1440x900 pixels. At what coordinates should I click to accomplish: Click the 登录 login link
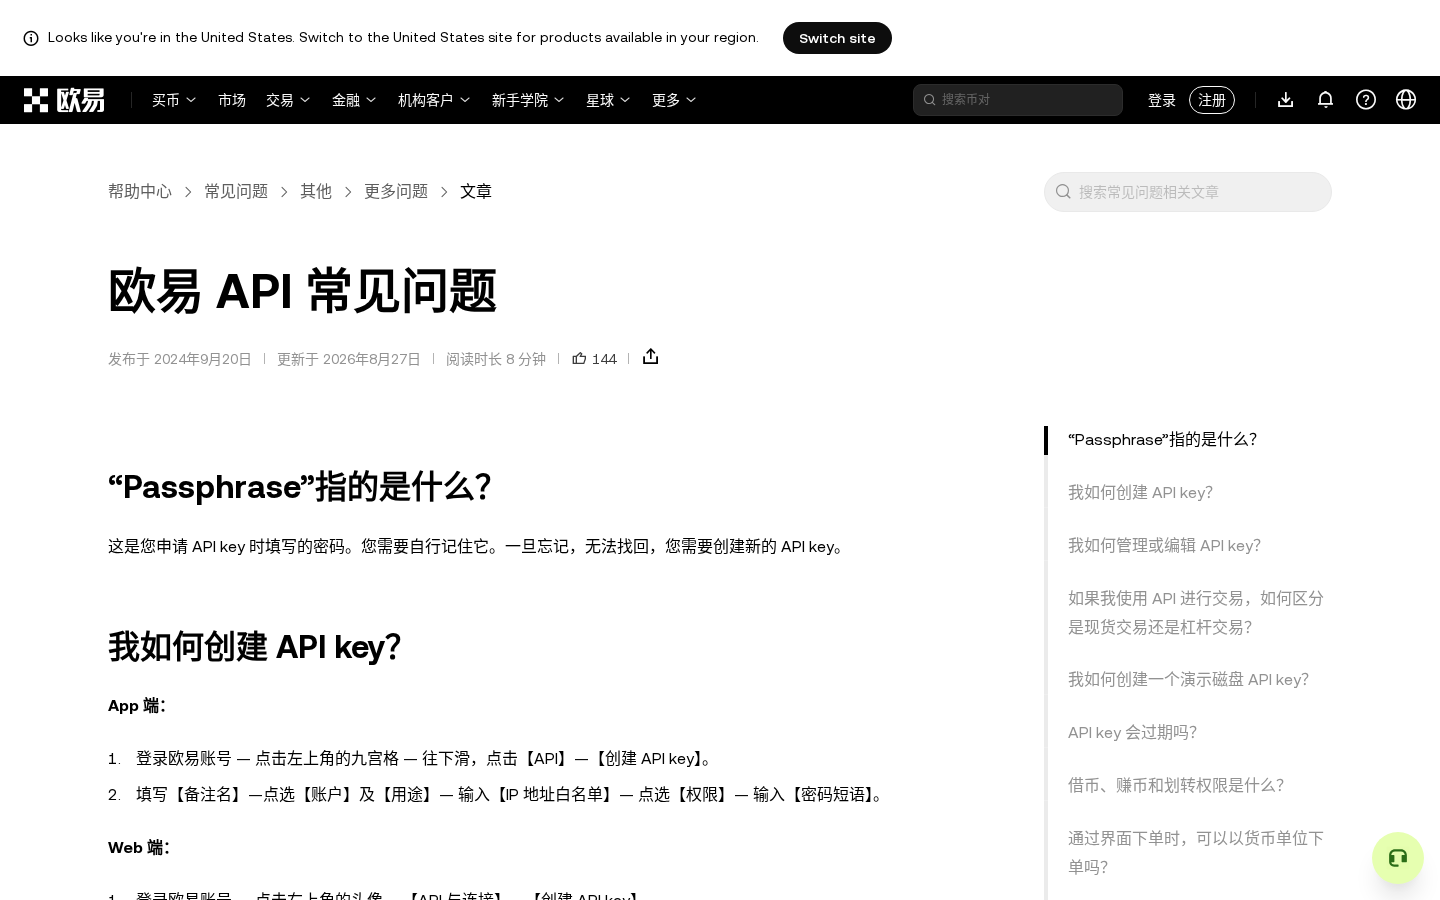1162,100
